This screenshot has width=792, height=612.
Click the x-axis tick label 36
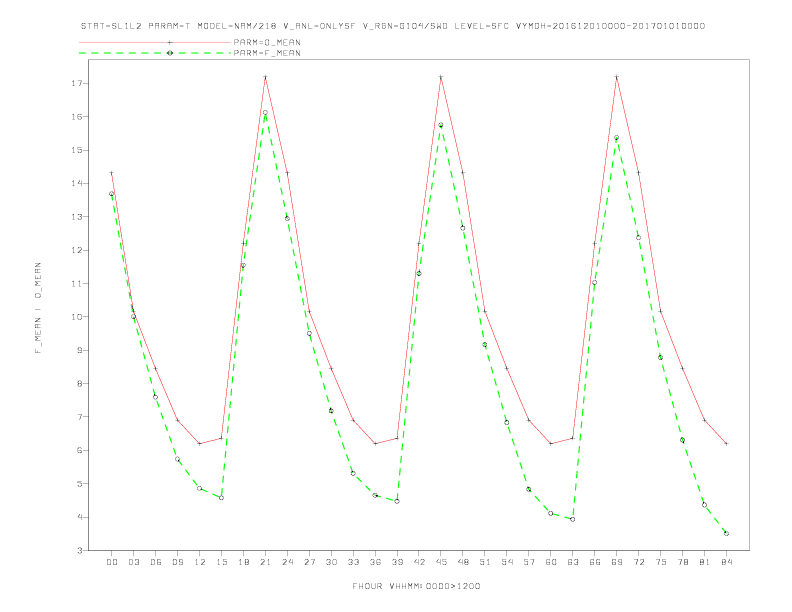point(375,562)
